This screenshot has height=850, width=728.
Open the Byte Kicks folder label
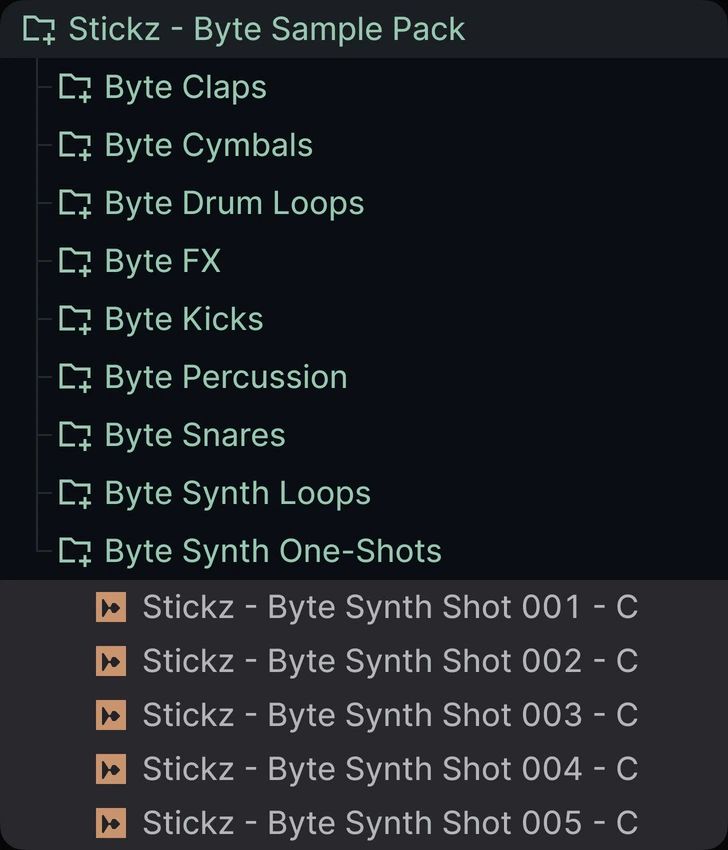pyautogui.click(x=184, y=320)
